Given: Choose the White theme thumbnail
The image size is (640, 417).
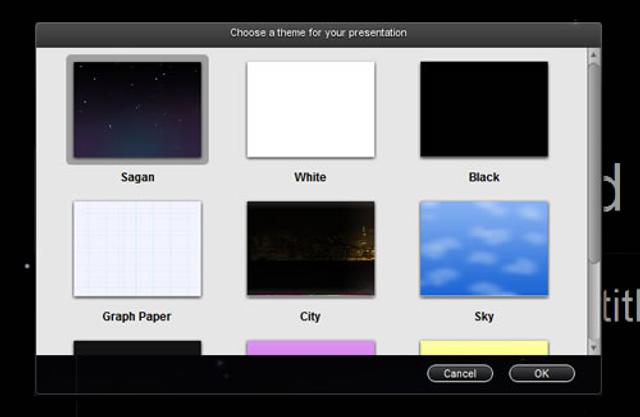Looking at the screenshot, I should coord(310,109).
